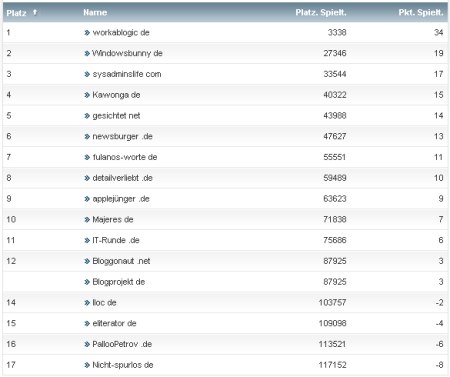Select placement value 55551
Screen dimensions: 450x377
(x=335, y=157)
